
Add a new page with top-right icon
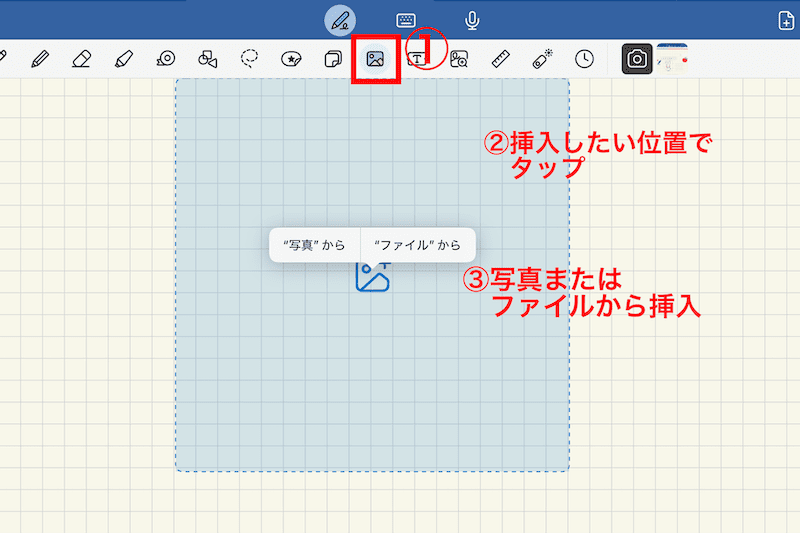786,20
